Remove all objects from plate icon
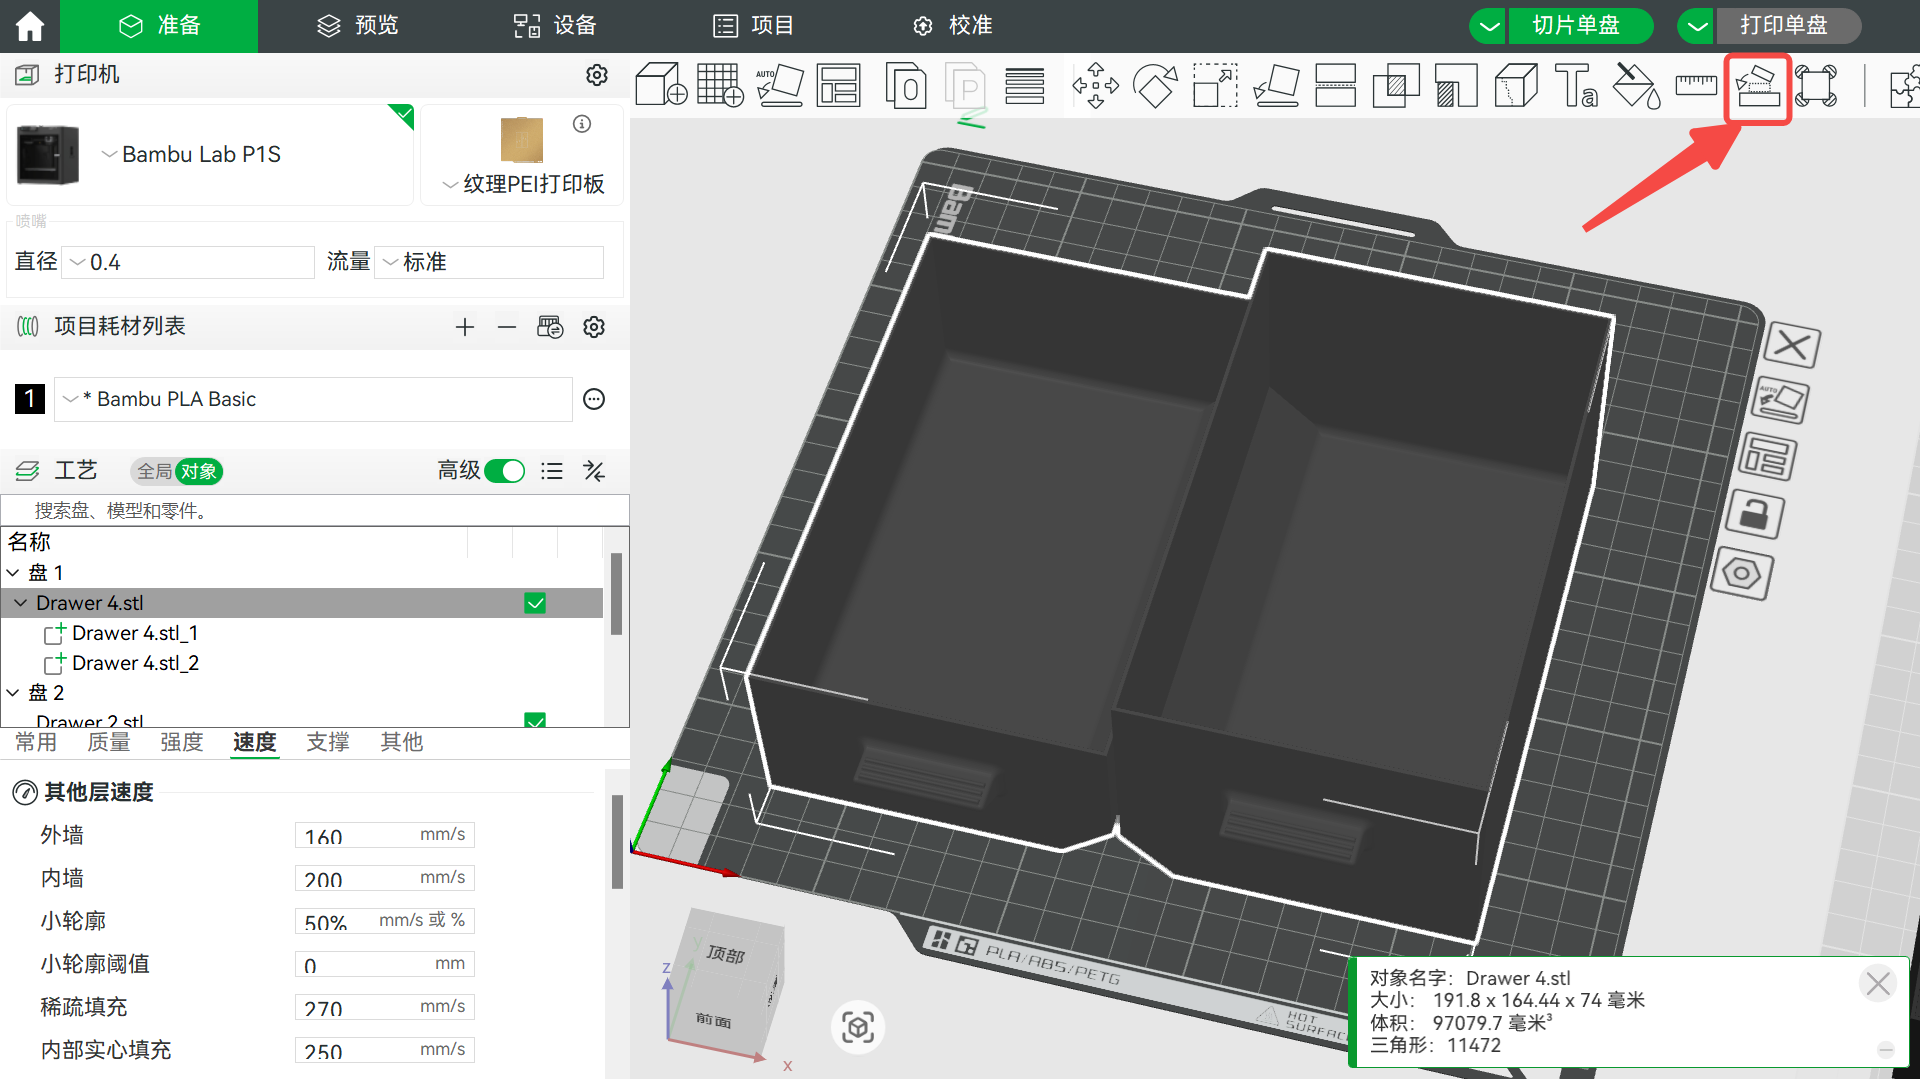Screen dimensions: 1920x1079 click(x=1791, y=346)
